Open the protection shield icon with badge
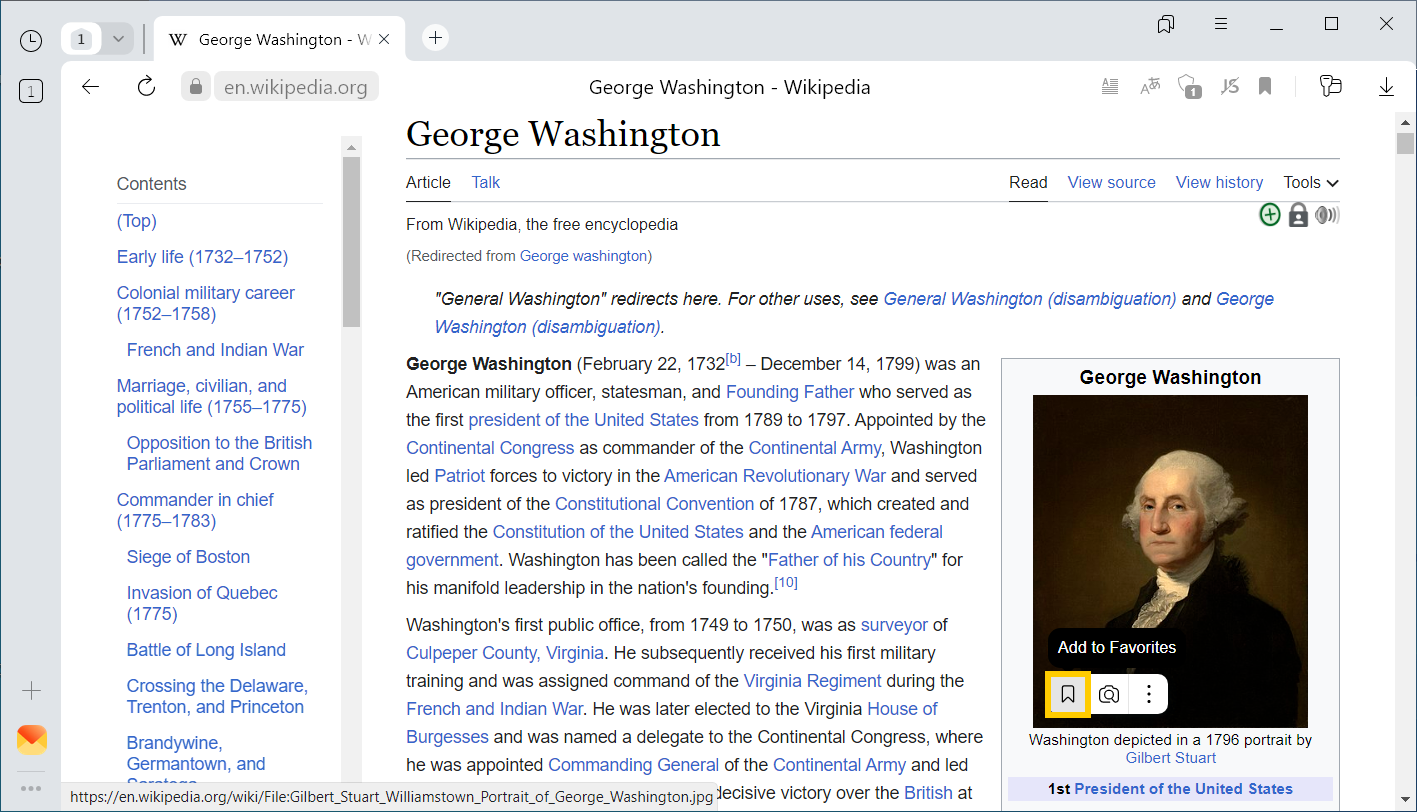Screen dimensions: 1417x812 tap(1189, 87)
